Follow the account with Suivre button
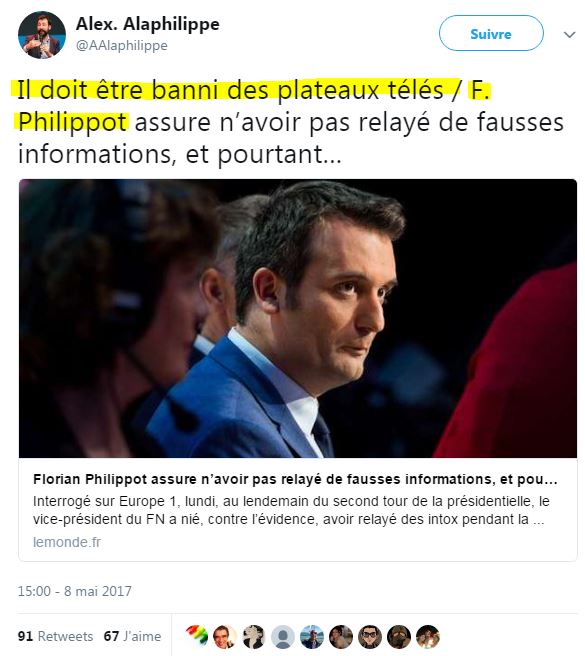Image resolution: width=585 pixels, height=656 pixels. pyautogui.click(x=491, y=33)
